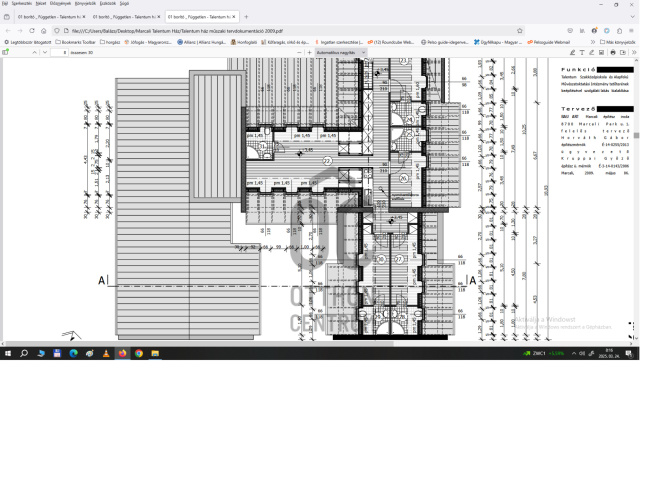Bookmark this page with star icon

[520, 30]
